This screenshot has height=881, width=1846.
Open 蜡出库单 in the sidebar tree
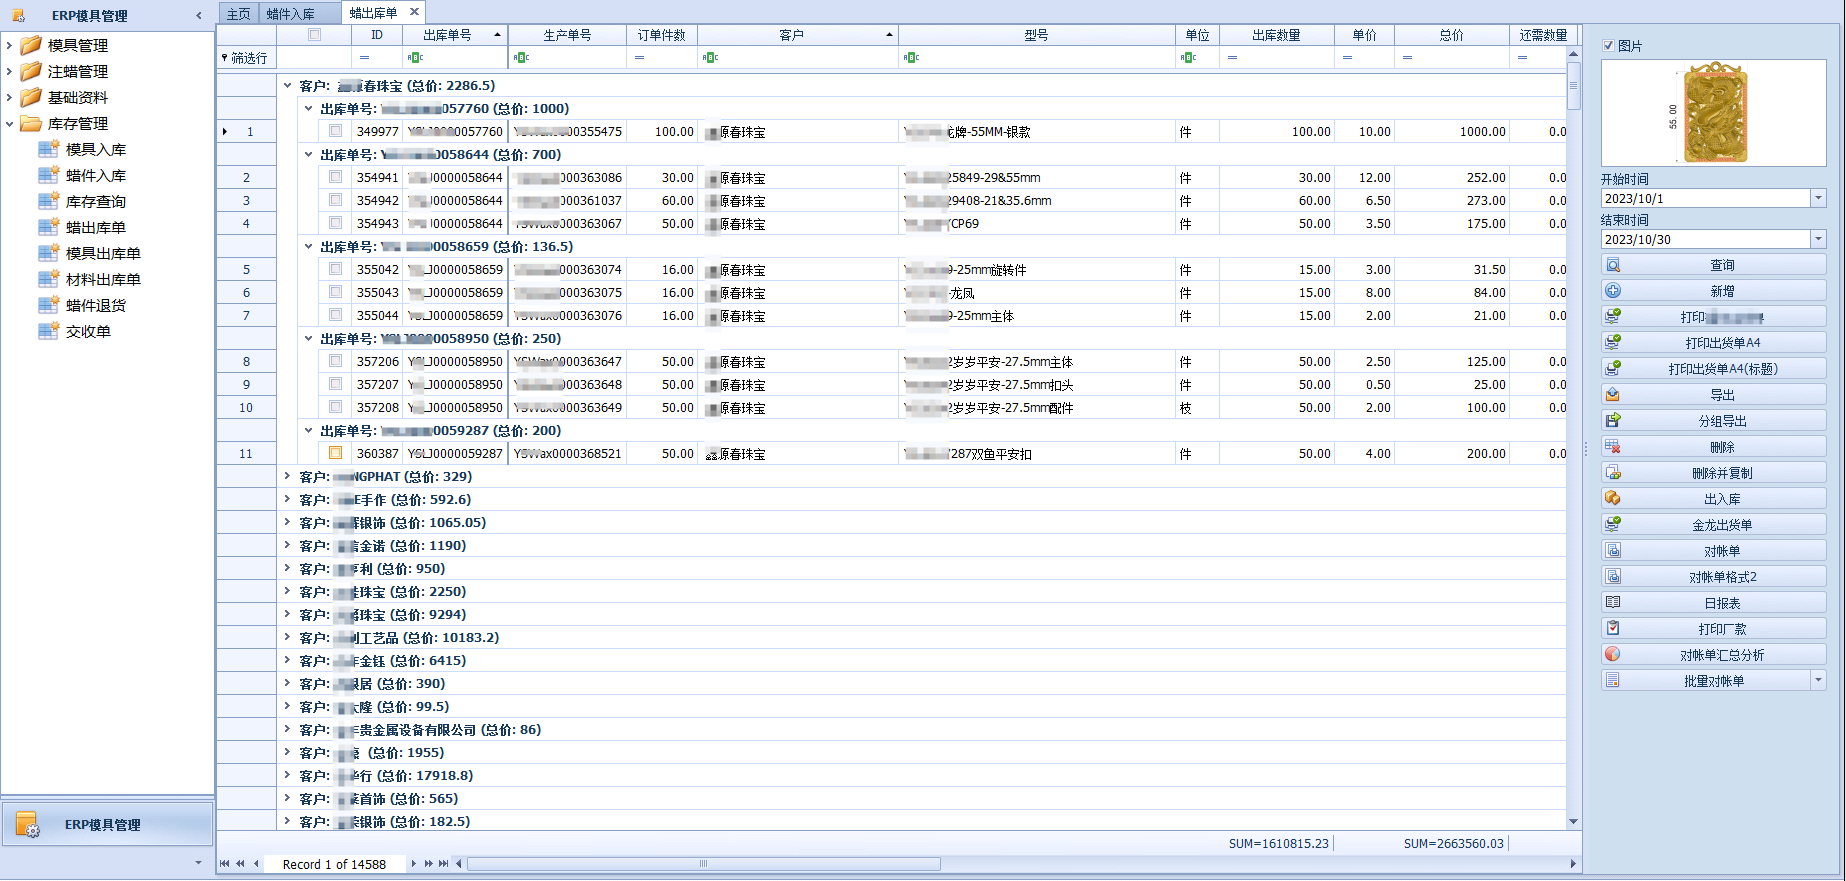[x=95, y=228]
